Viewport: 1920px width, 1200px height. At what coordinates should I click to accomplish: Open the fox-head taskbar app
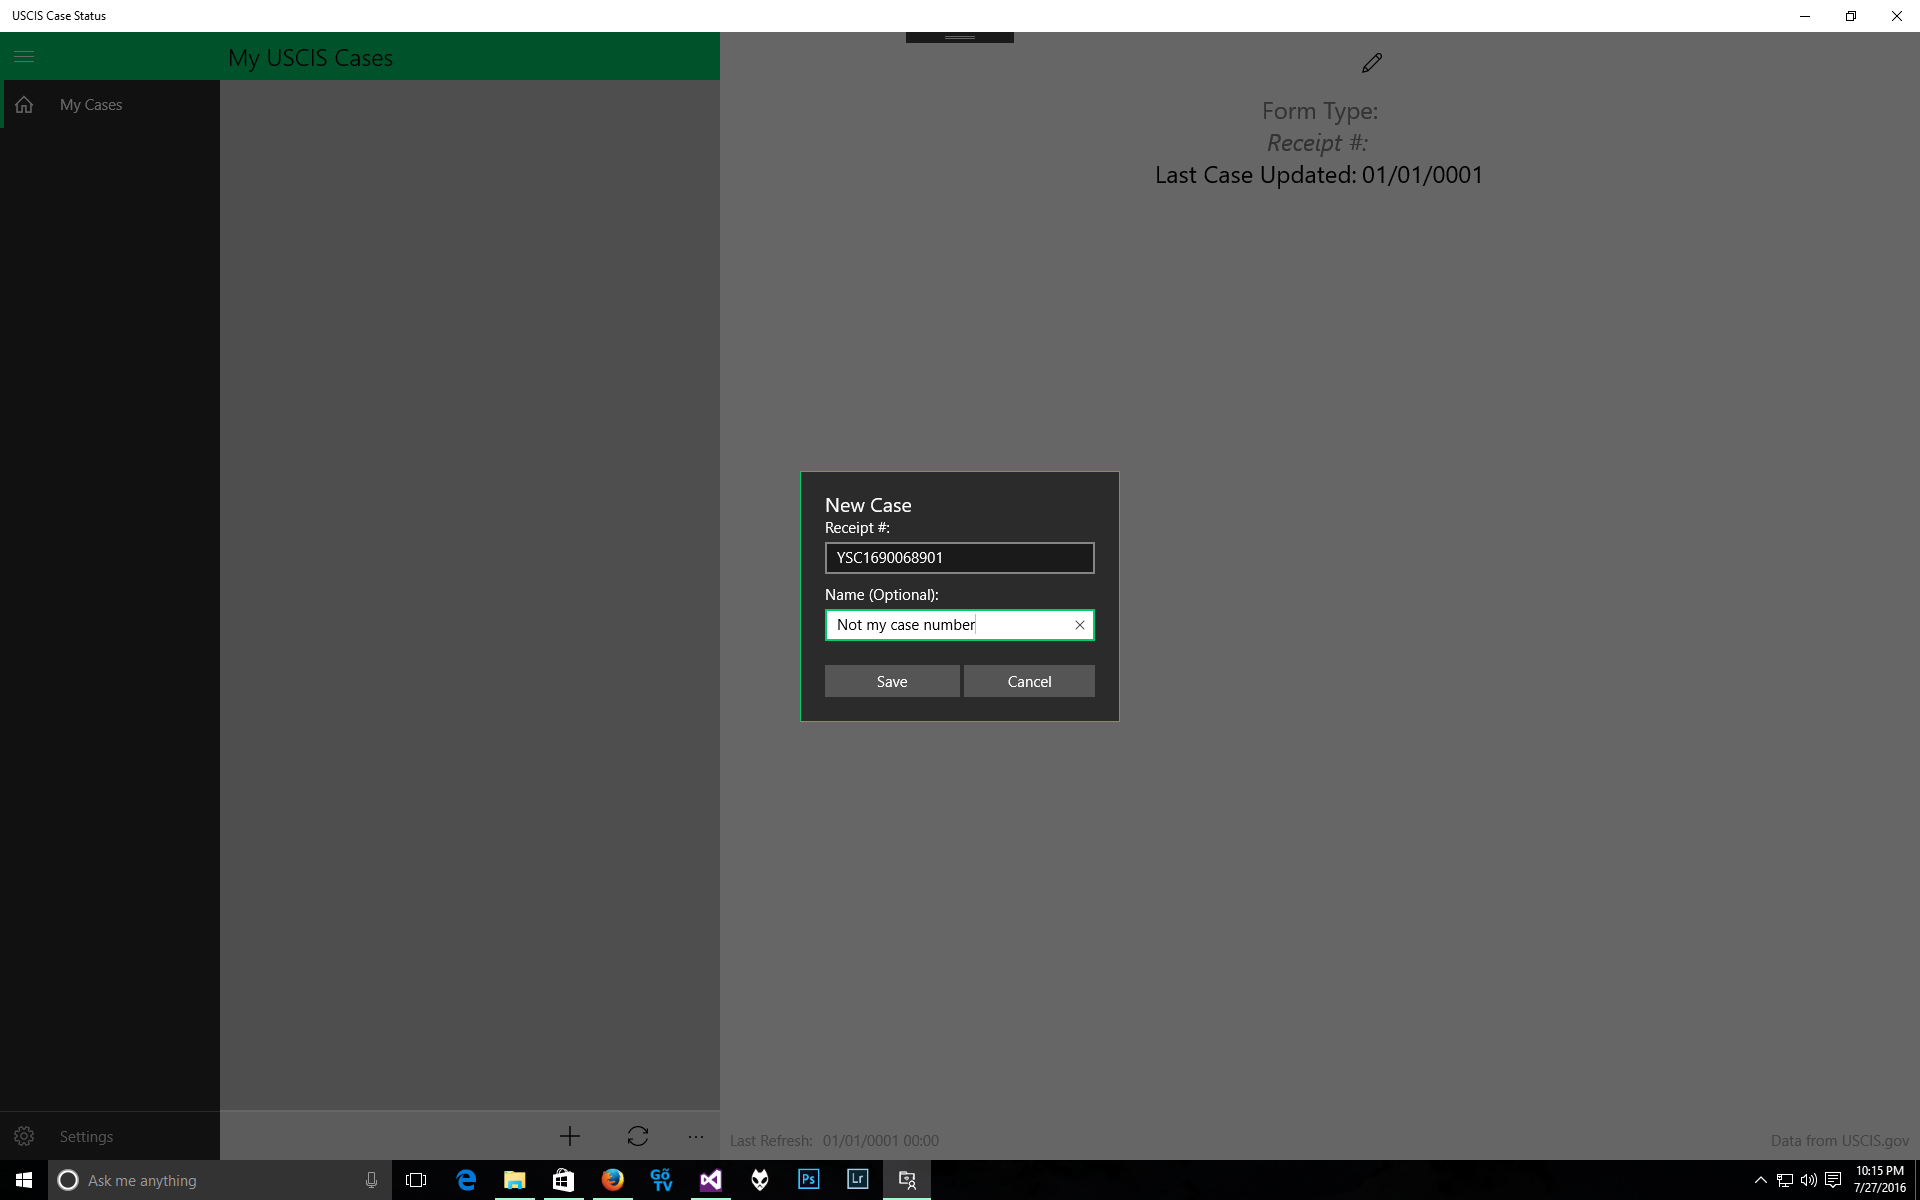[x=760, y=1180]
